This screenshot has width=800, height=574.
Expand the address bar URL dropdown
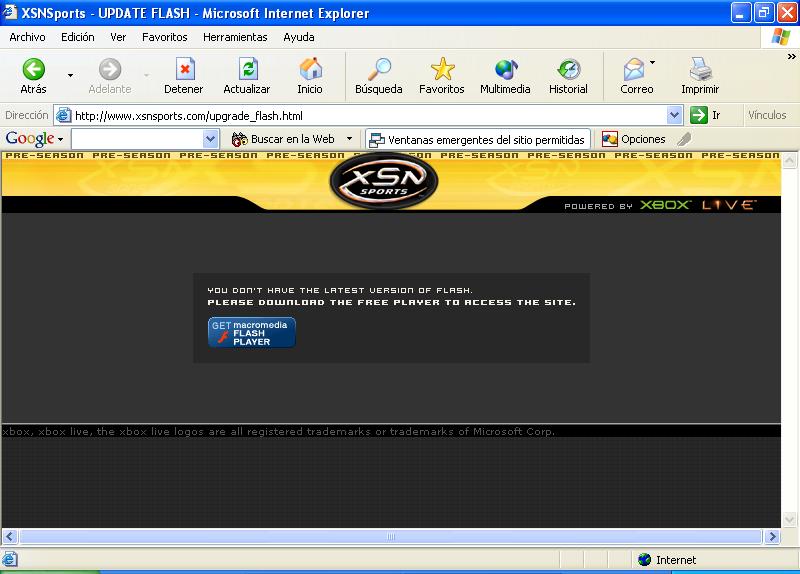(674, 115)
